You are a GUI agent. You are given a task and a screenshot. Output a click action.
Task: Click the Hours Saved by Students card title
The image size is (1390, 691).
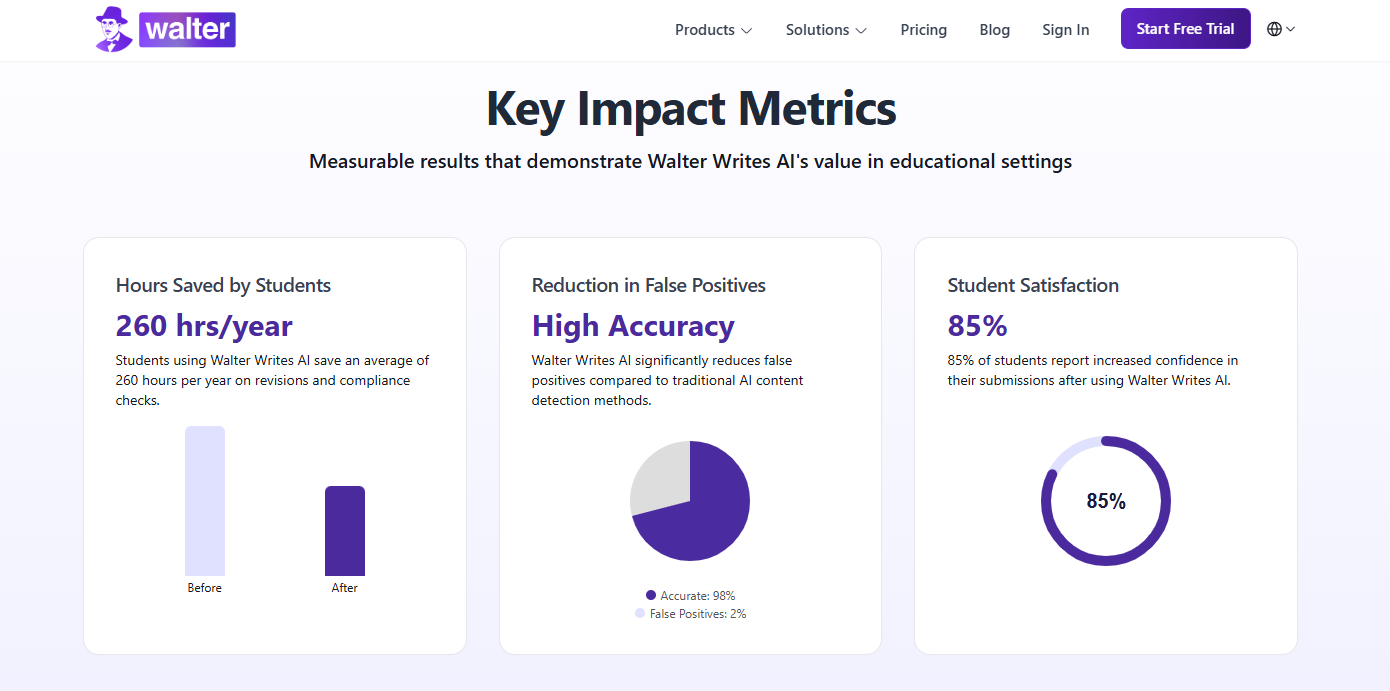coord(223,285)
